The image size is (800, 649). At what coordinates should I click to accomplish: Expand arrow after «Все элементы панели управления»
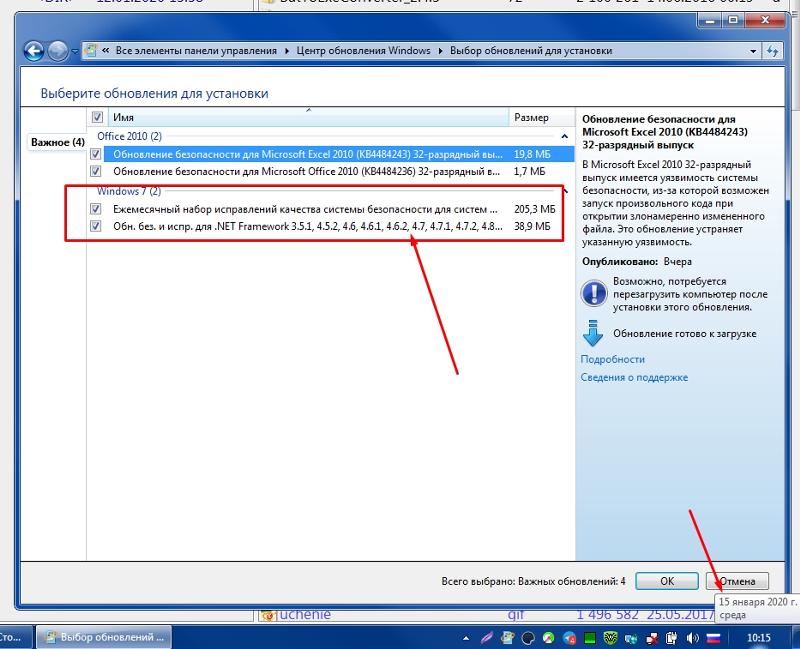pyautogui.click(x=287, y=51)
